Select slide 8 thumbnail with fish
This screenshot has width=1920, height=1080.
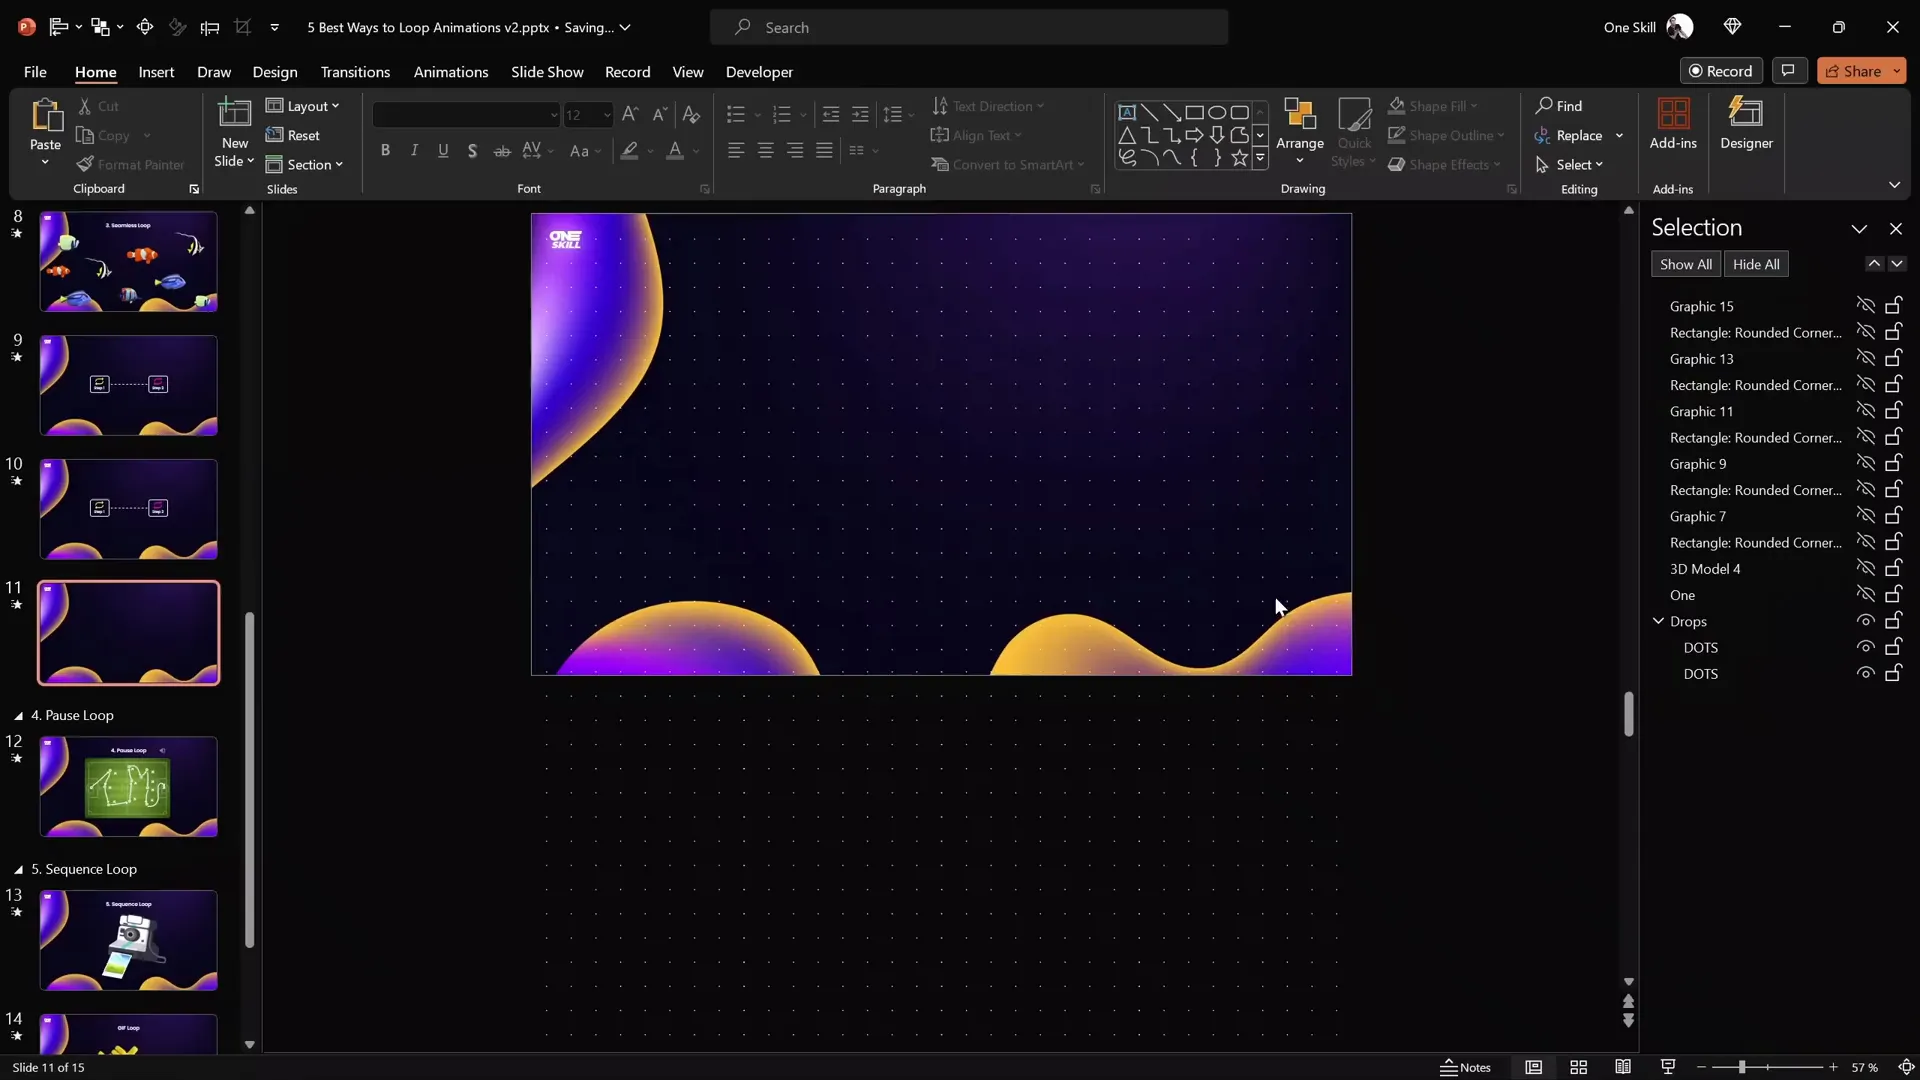point(128,261)
